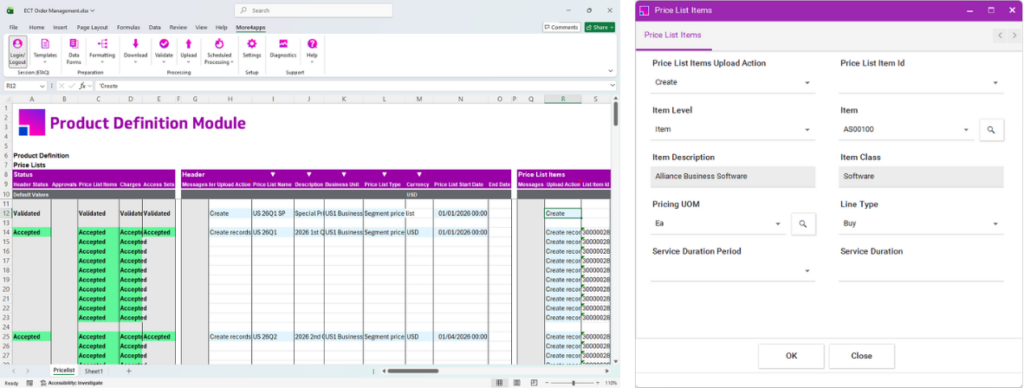Click the search magnifier beside the Item field
Viewport: 1024px width, 388px height.
tap(991, 130)
